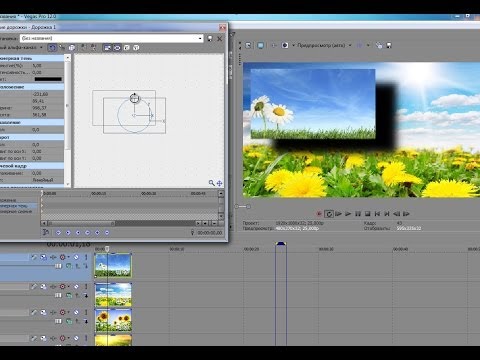
Task: Go to first keyframe button
Action: [x=58, y=233]
